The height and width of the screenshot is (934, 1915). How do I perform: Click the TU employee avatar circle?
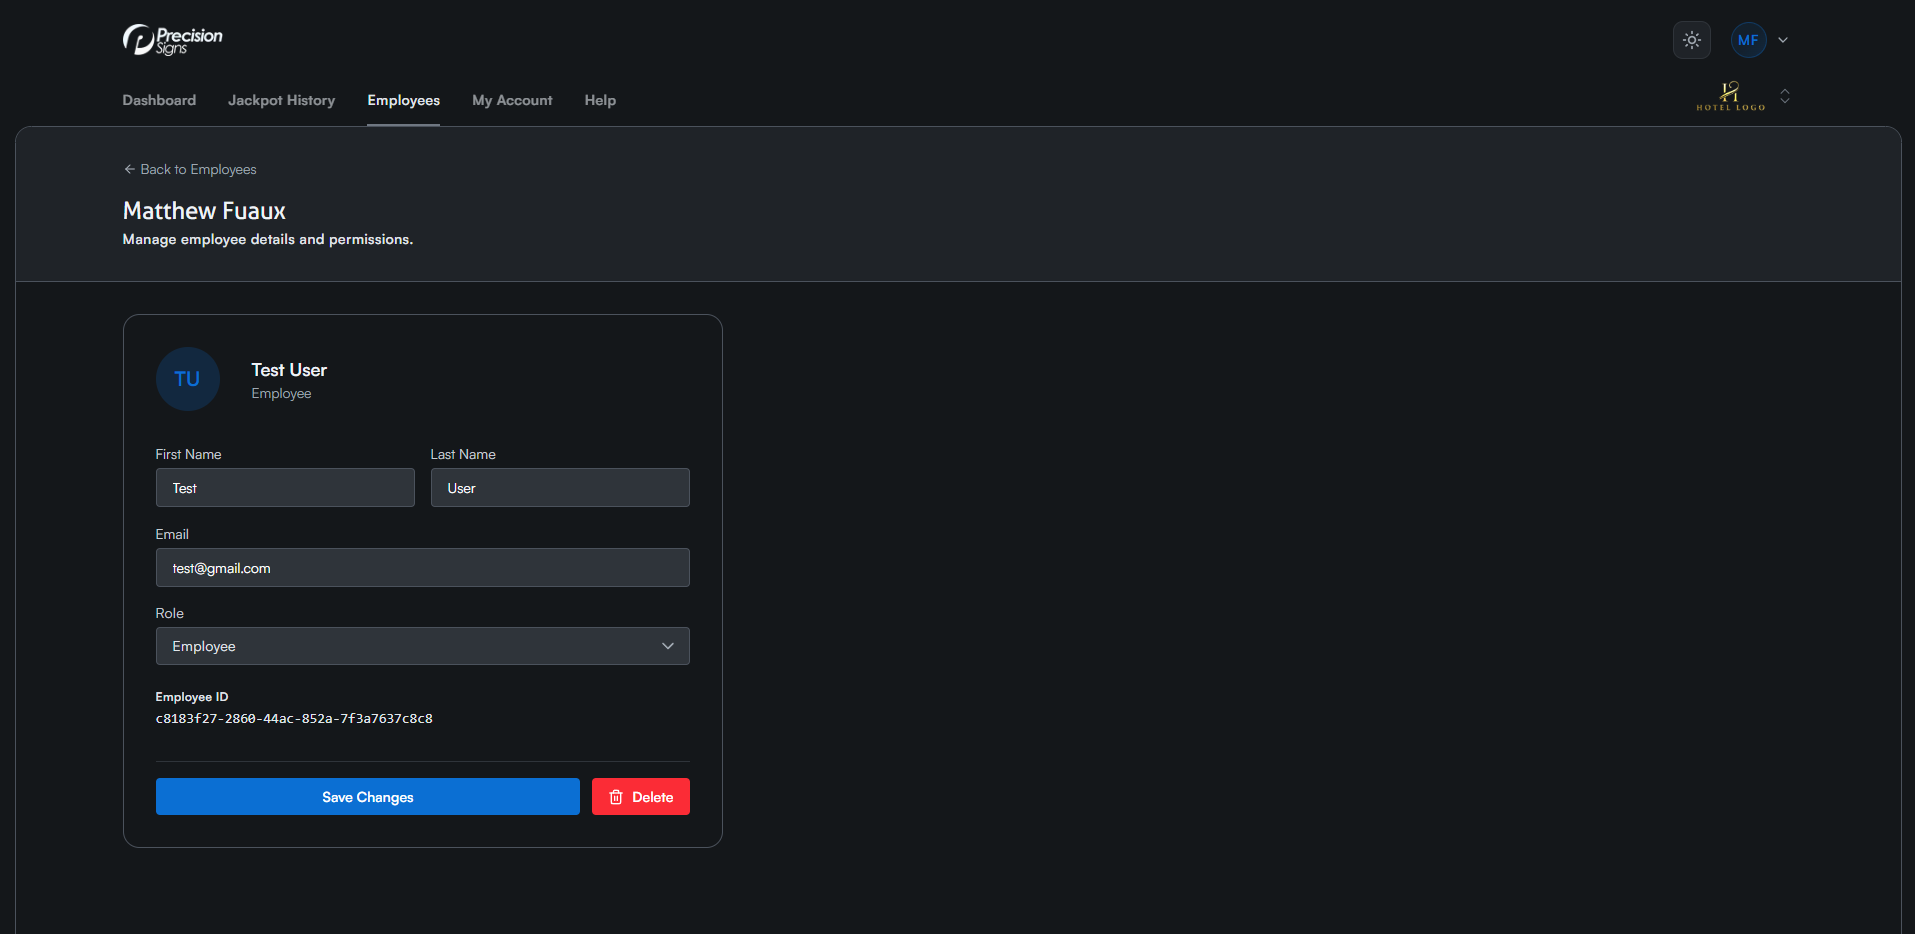click(187, 379)
